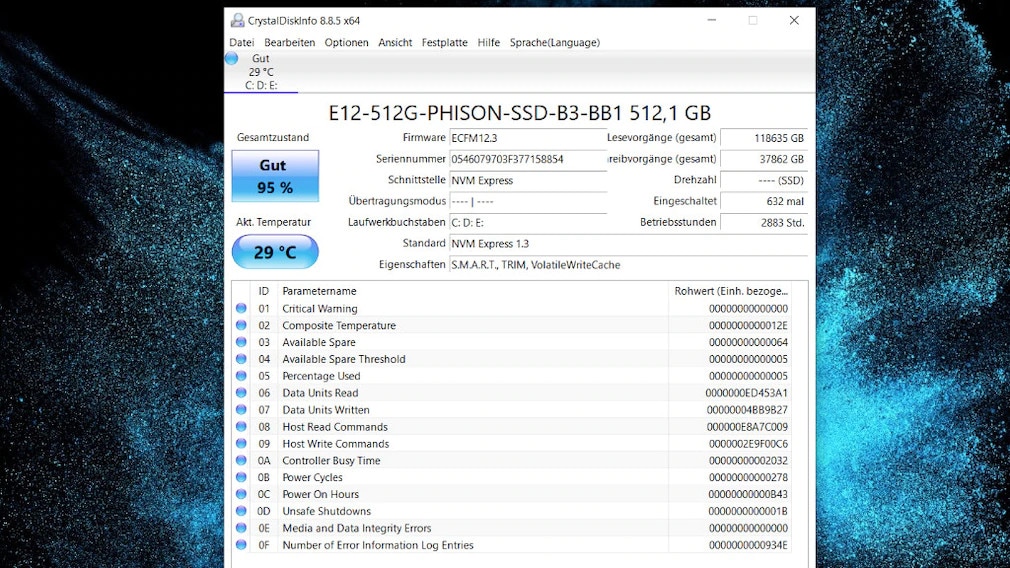Click the Firmware field ECFM12.3
This screenshot has height=568, width=1010.
point(527,138)
